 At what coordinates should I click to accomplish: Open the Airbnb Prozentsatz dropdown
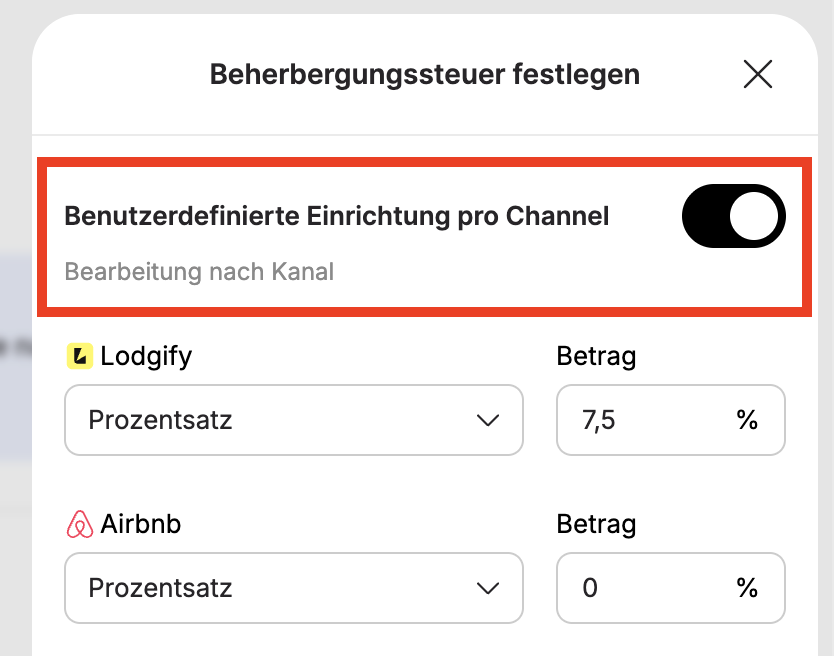click(x=294, y=588)
